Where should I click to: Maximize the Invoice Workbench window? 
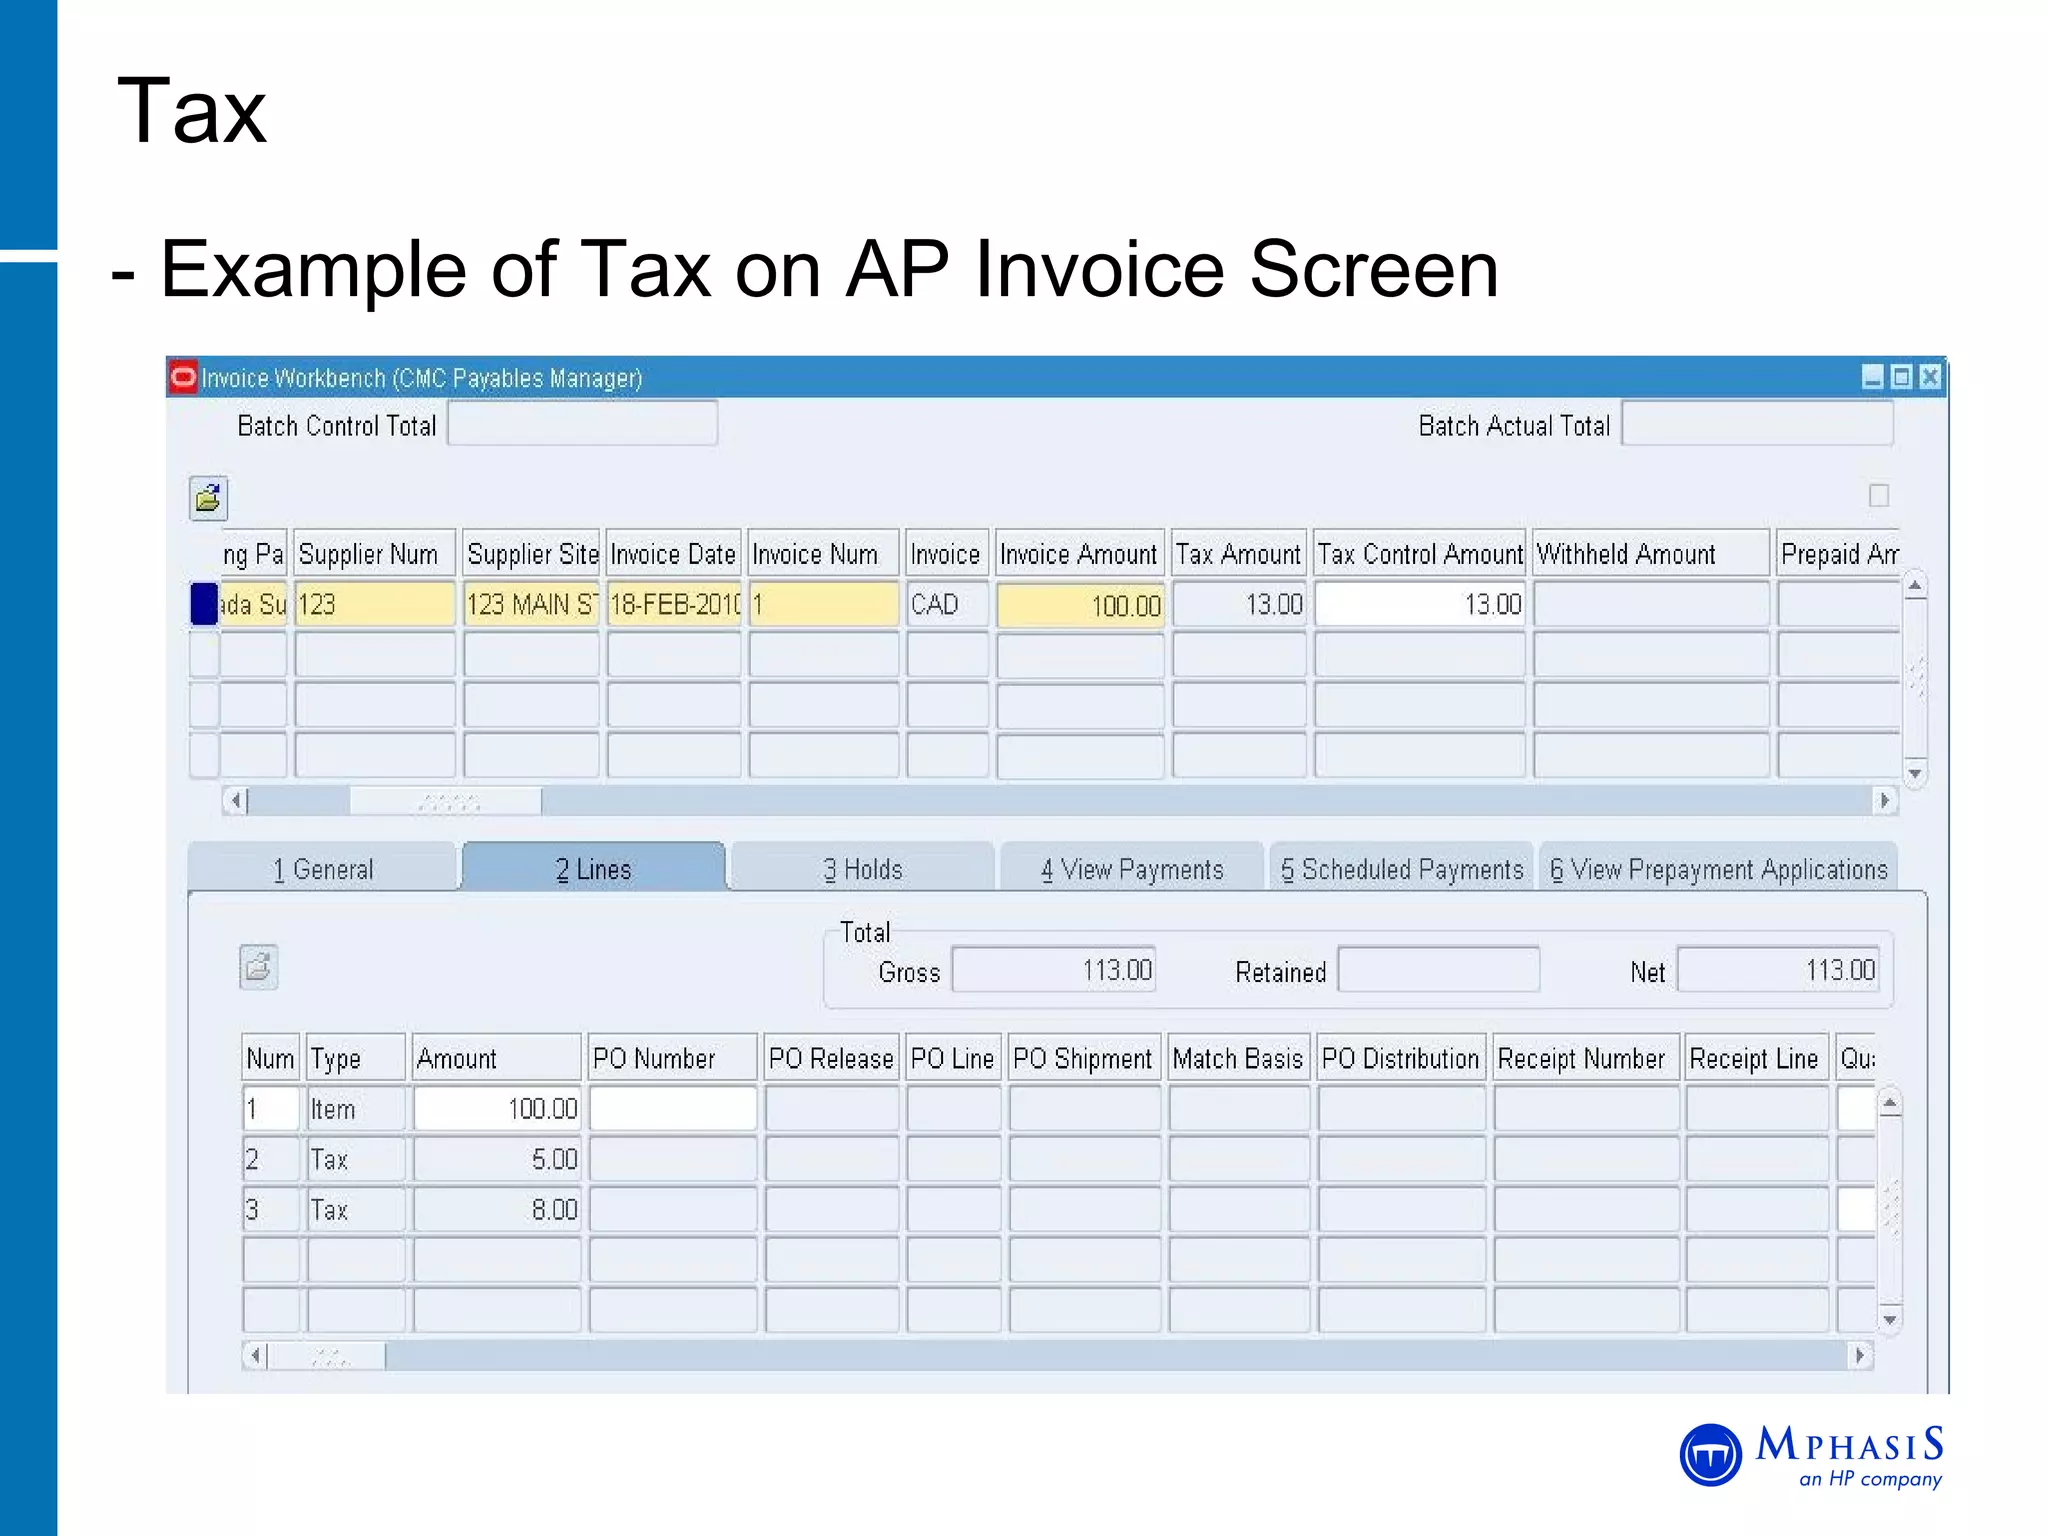(x=1901, y=377)
